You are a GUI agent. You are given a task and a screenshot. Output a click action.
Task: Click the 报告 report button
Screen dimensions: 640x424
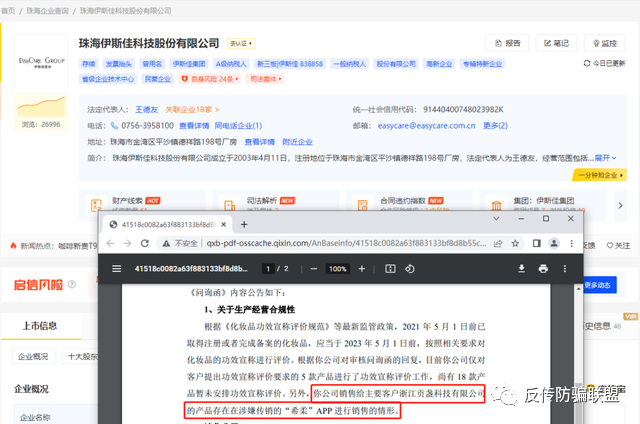tap(507, 43)
